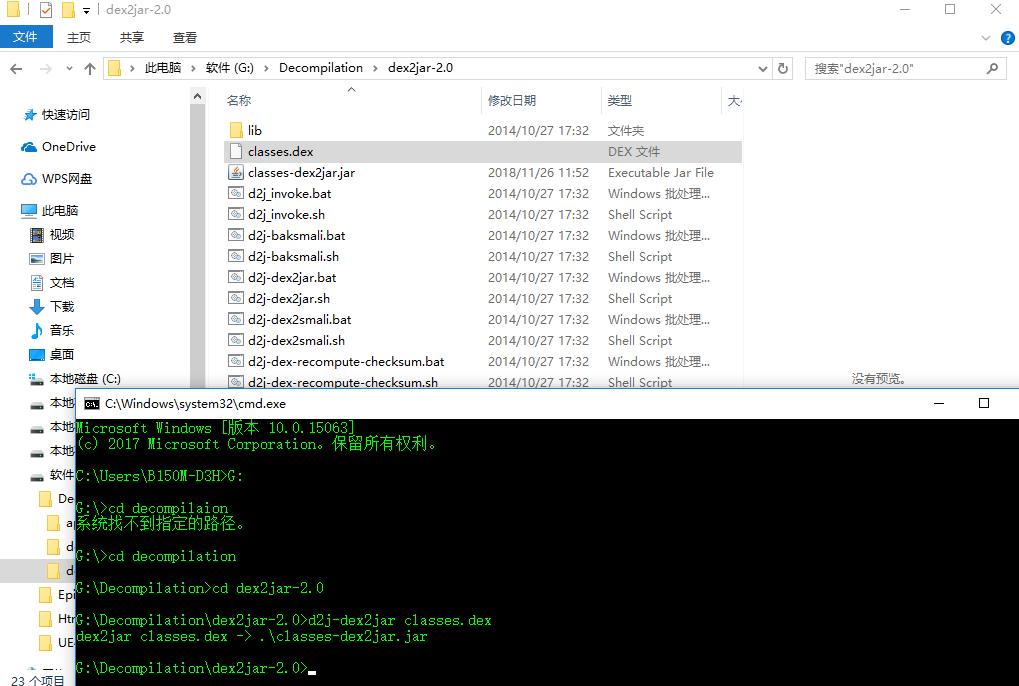The width and height of the screenshot is (1019, 686).
Task: Sort by 名称 column header
Action: (239, 101)
